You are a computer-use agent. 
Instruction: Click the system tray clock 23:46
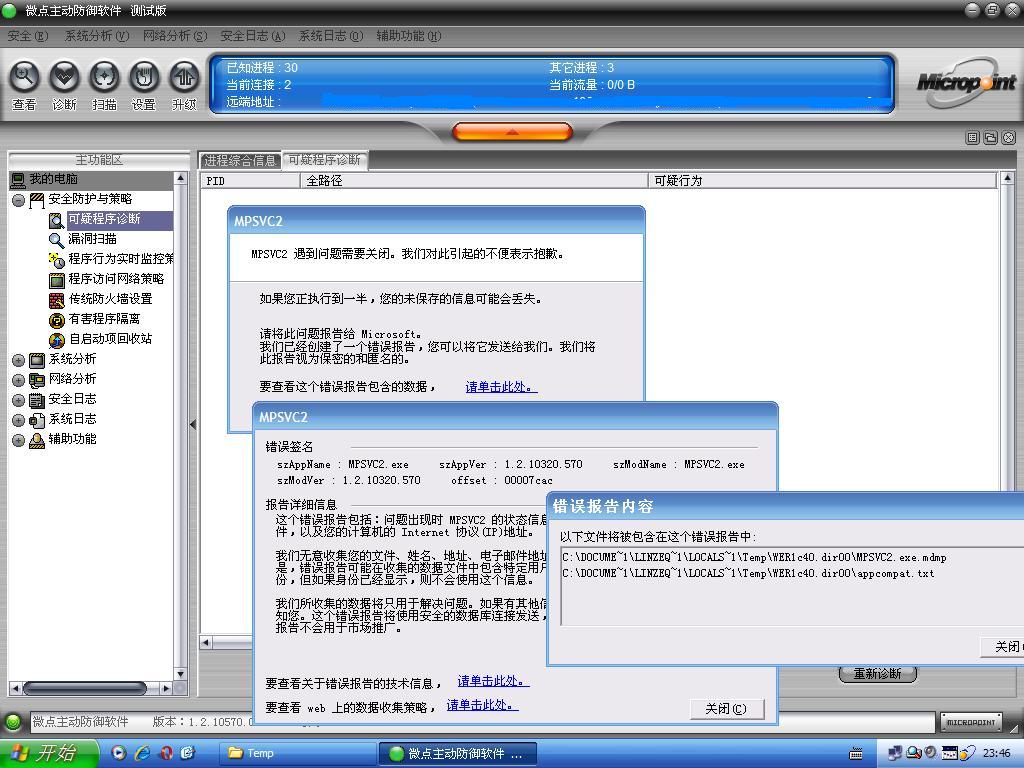[x=997, y=753]
